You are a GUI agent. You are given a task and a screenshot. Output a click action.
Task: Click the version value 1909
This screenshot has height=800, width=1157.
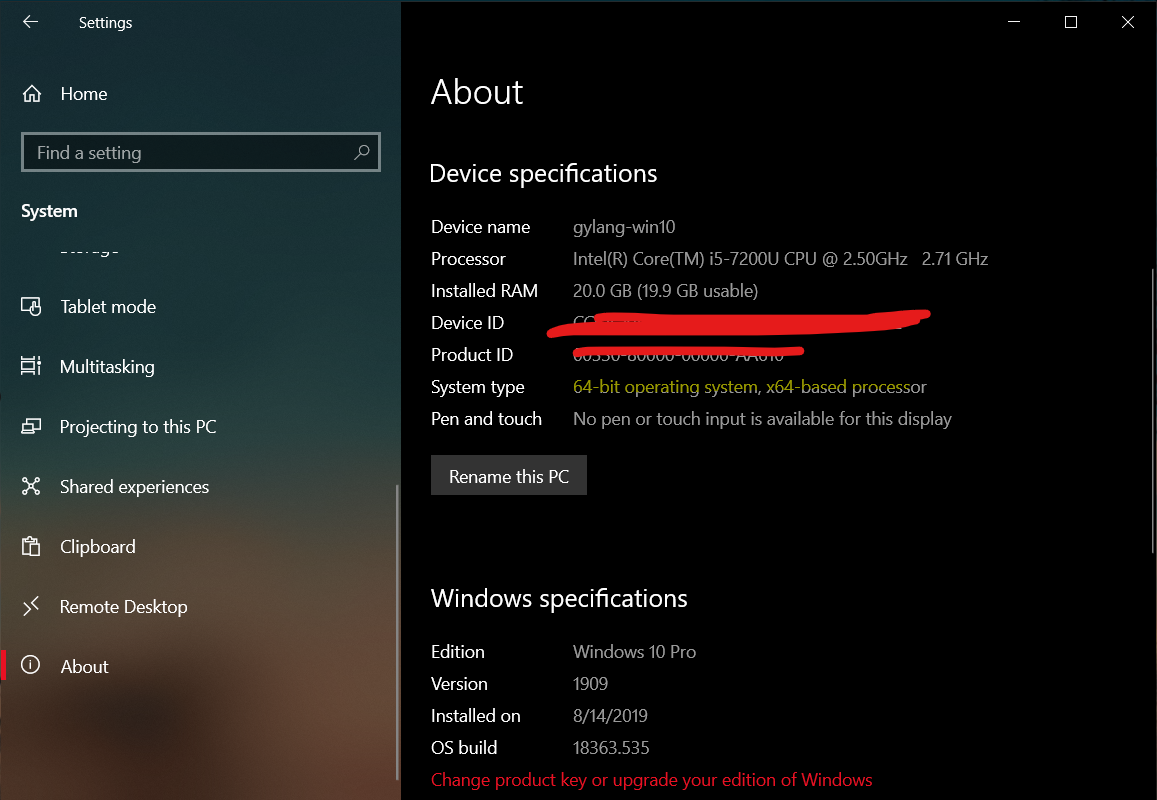click(590, 683)
